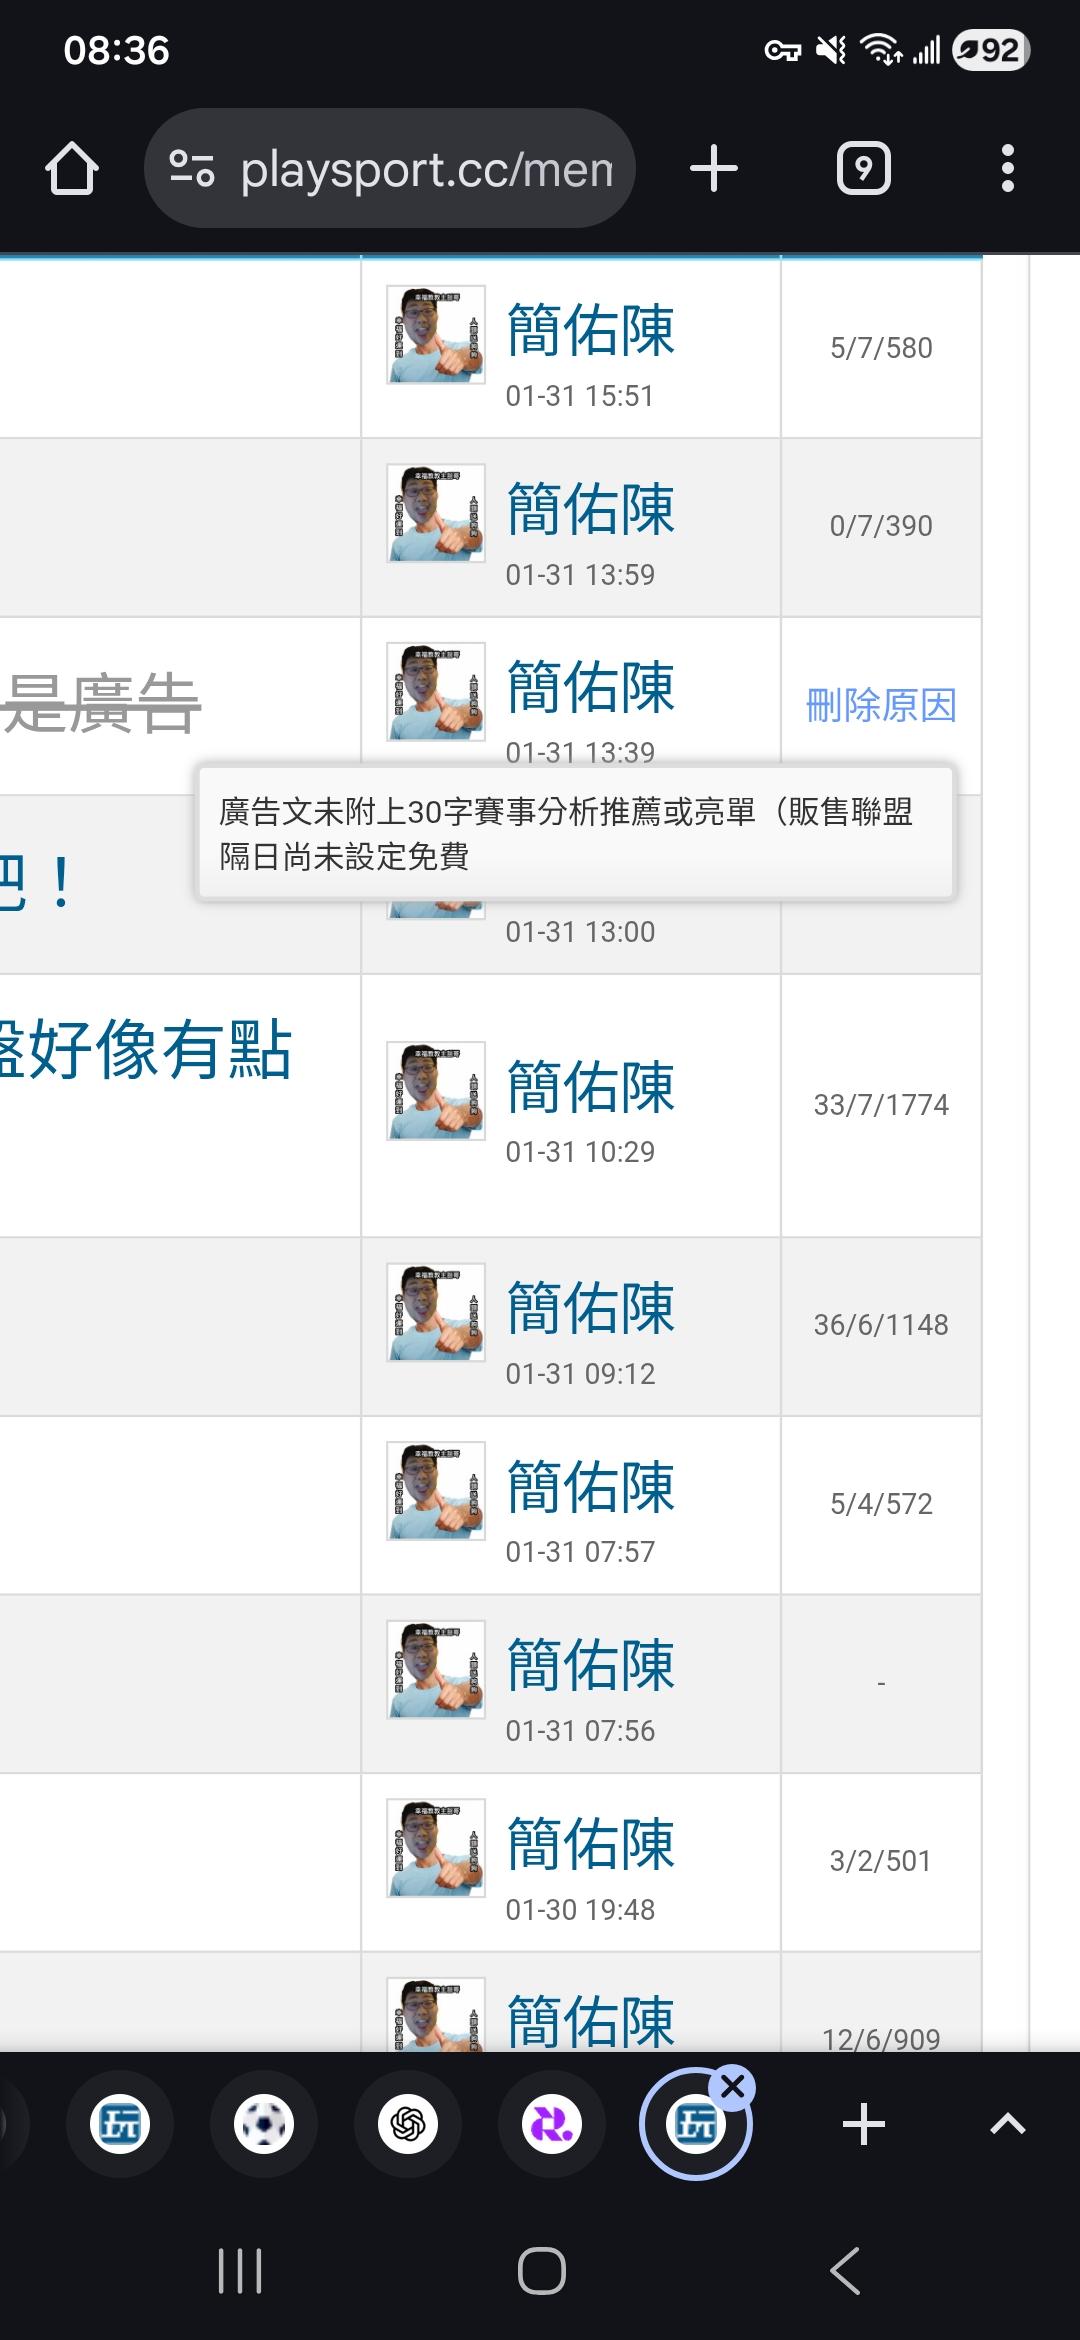Expand the bottom tab strip chevron

[1008, 2124]
